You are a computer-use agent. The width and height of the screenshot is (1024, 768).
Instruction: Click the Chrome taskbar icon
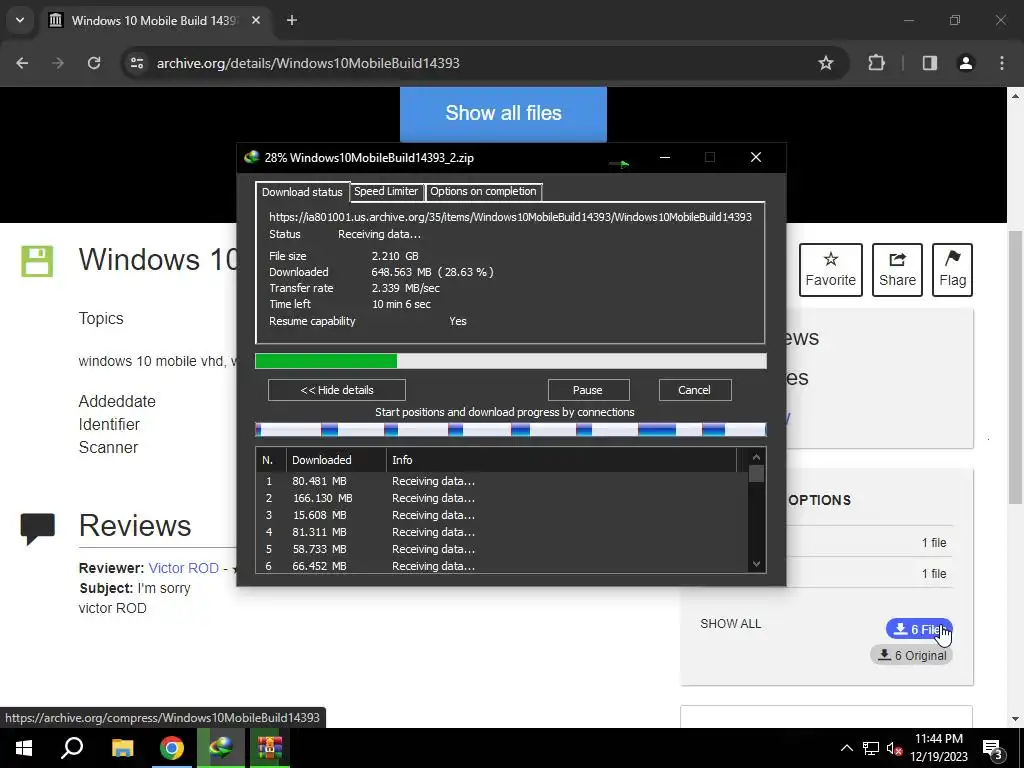[x=172, y=748]
